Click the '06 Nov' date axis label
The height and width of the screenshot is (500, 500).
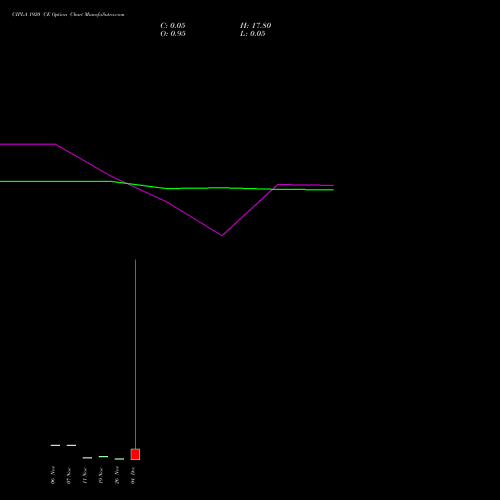(53, 475)
